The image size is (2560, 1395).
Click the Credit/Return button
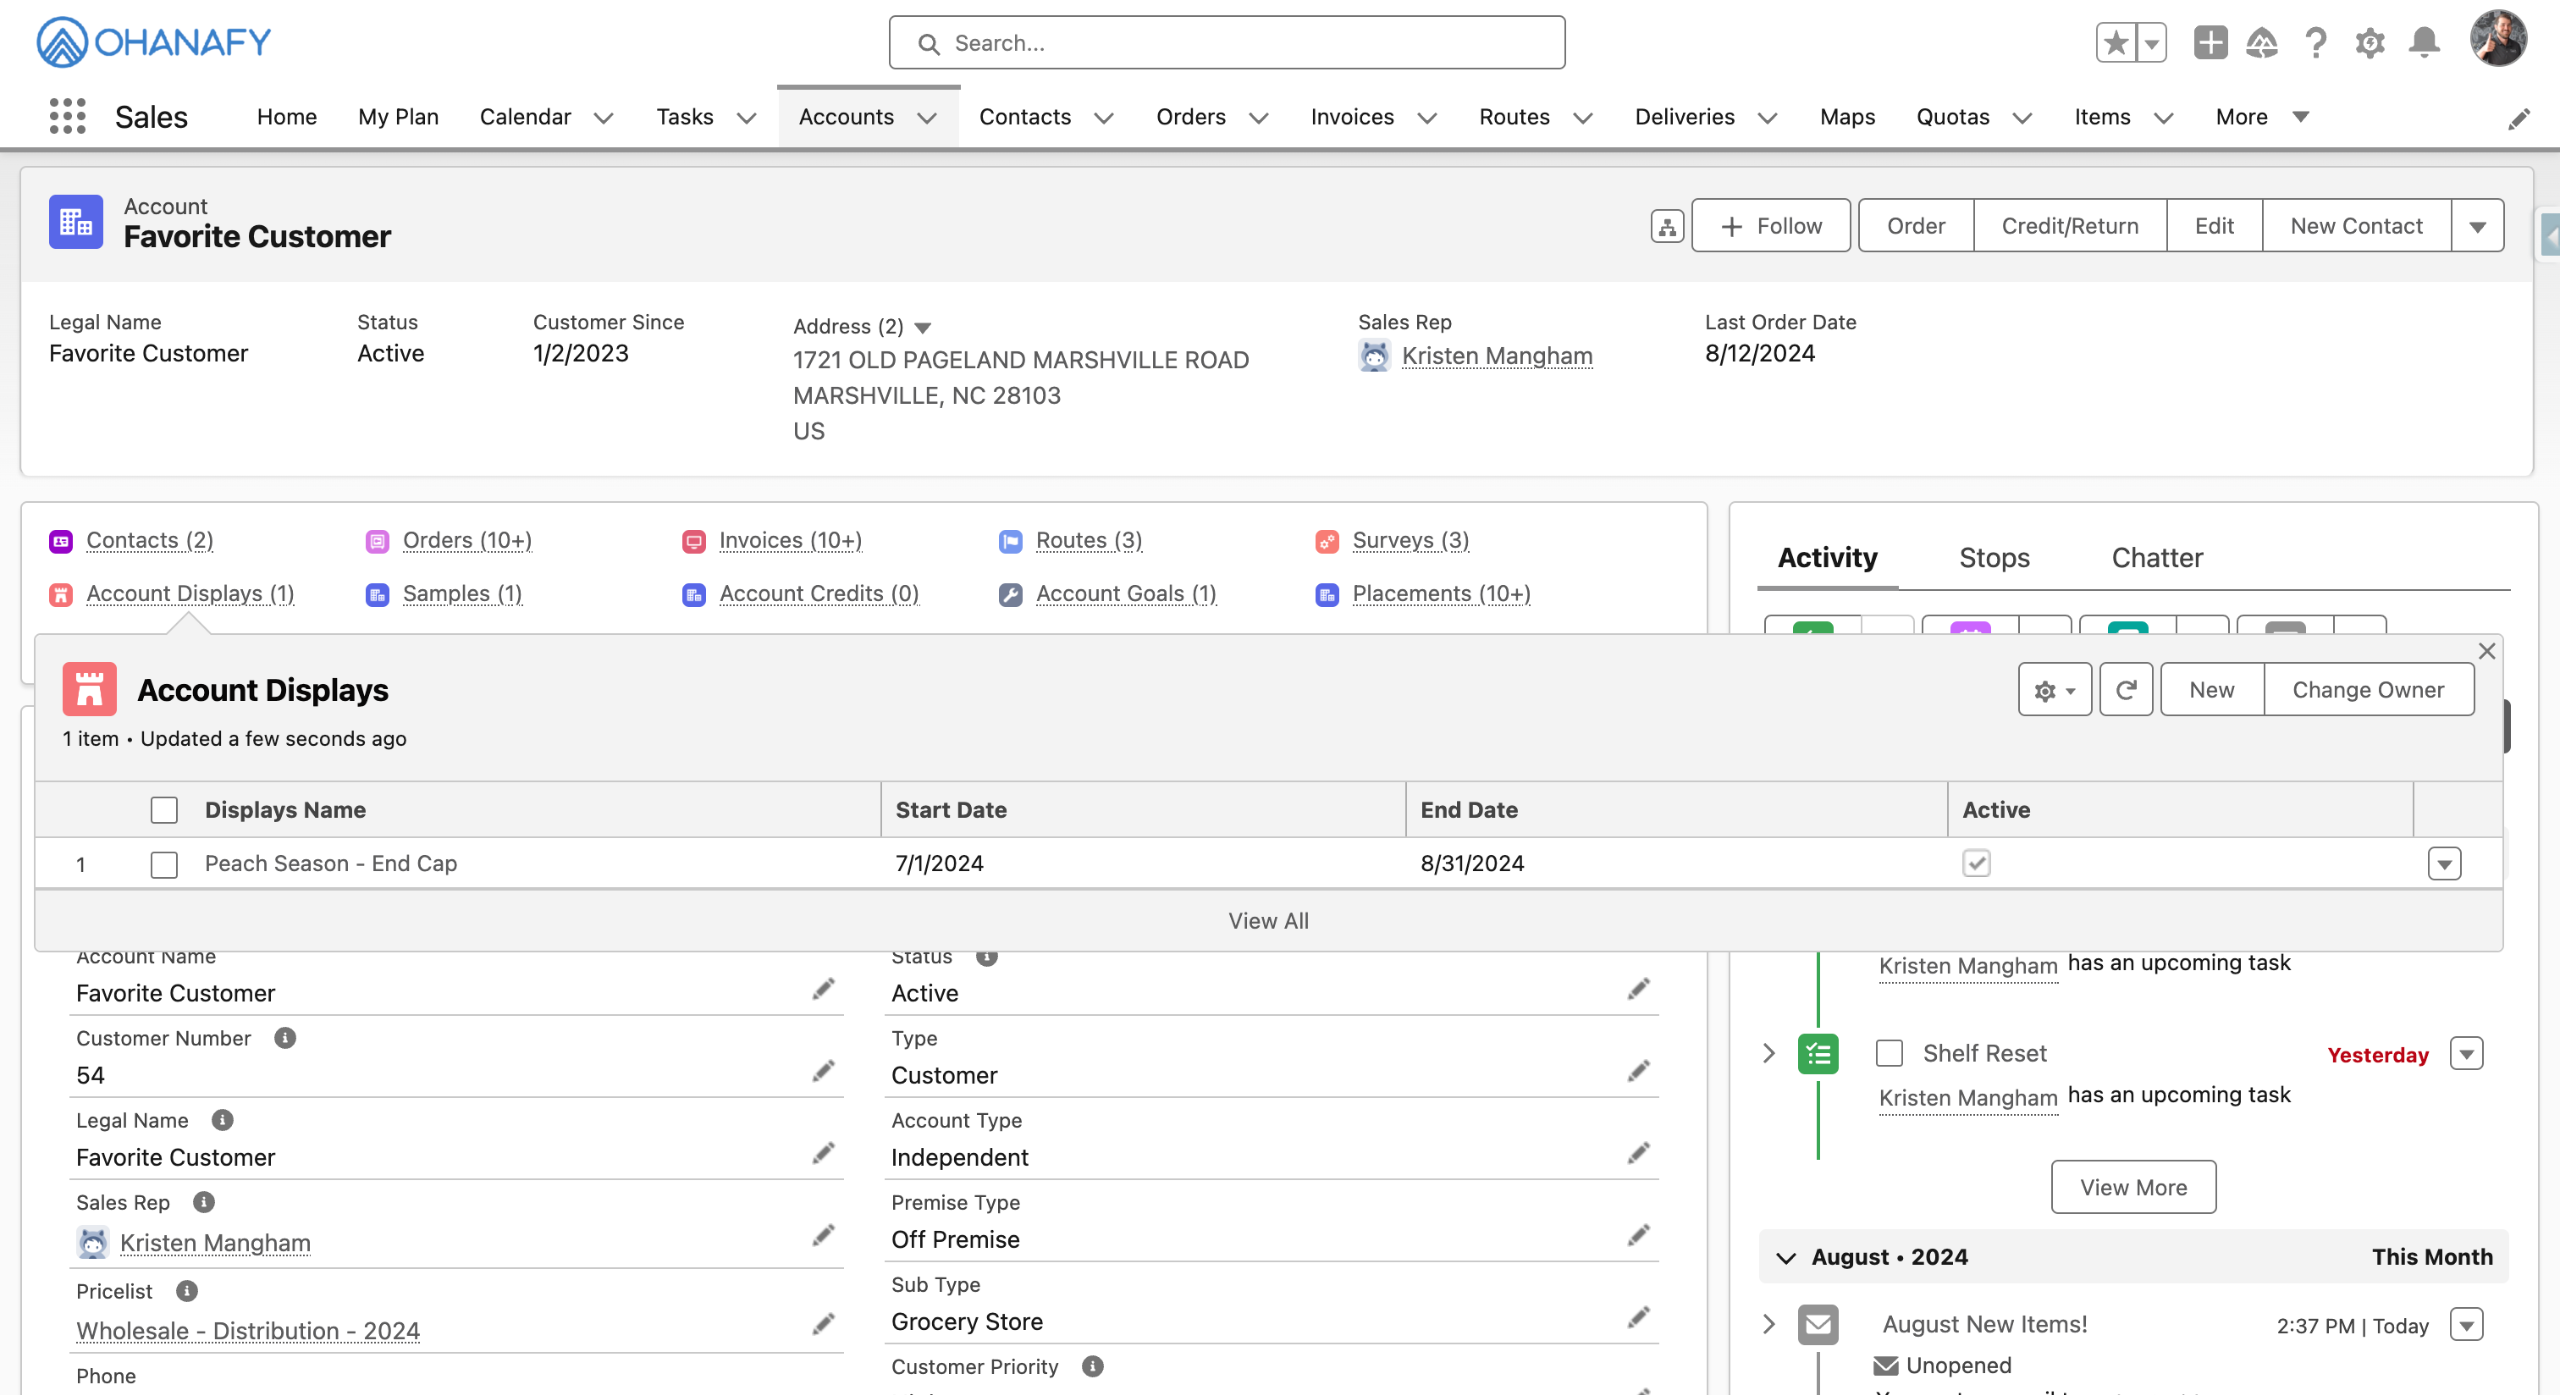[2069, 226]
